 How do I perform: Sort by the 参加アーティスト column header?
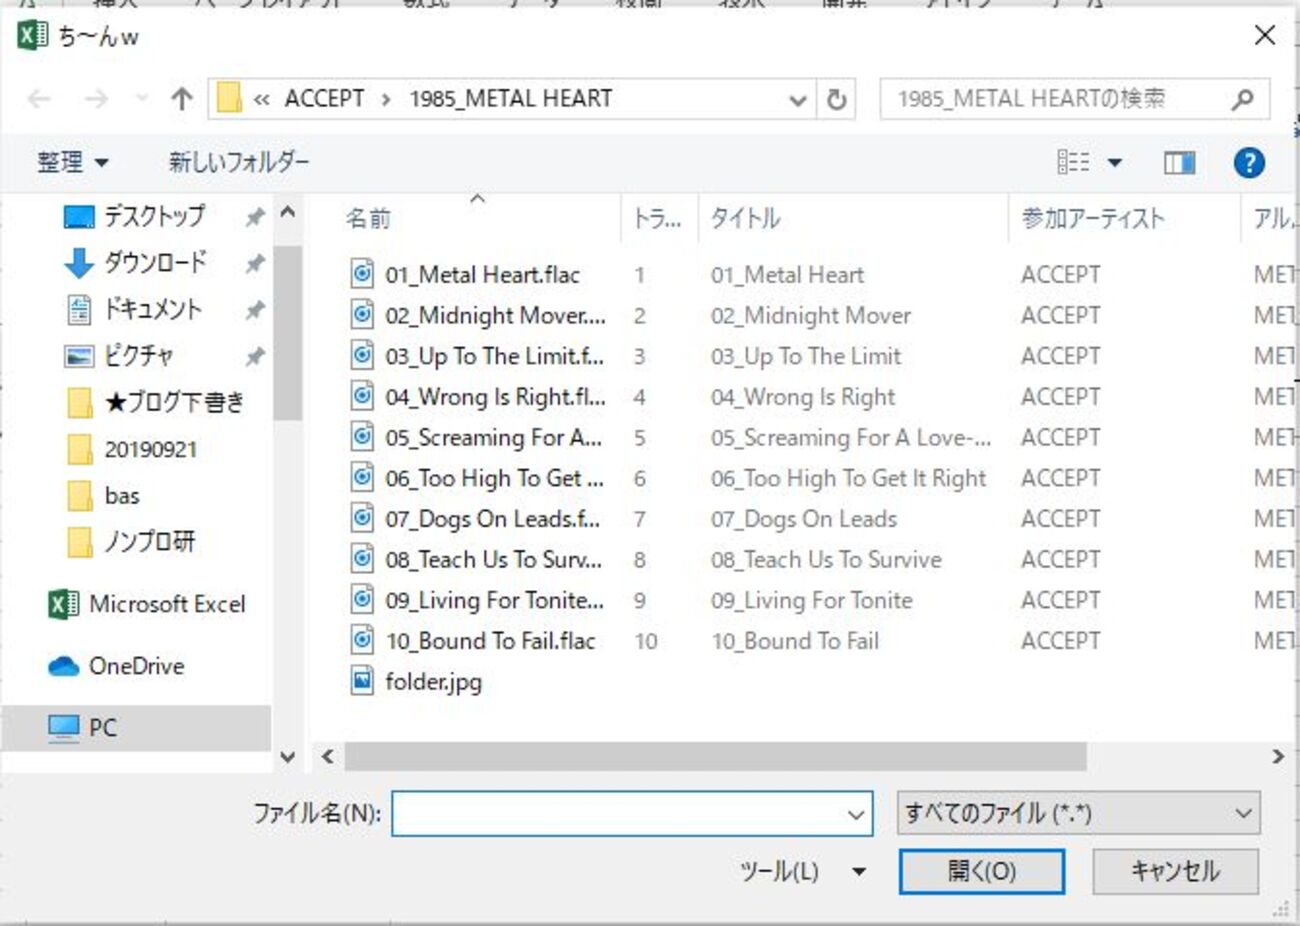click(x=1124, y=218)
